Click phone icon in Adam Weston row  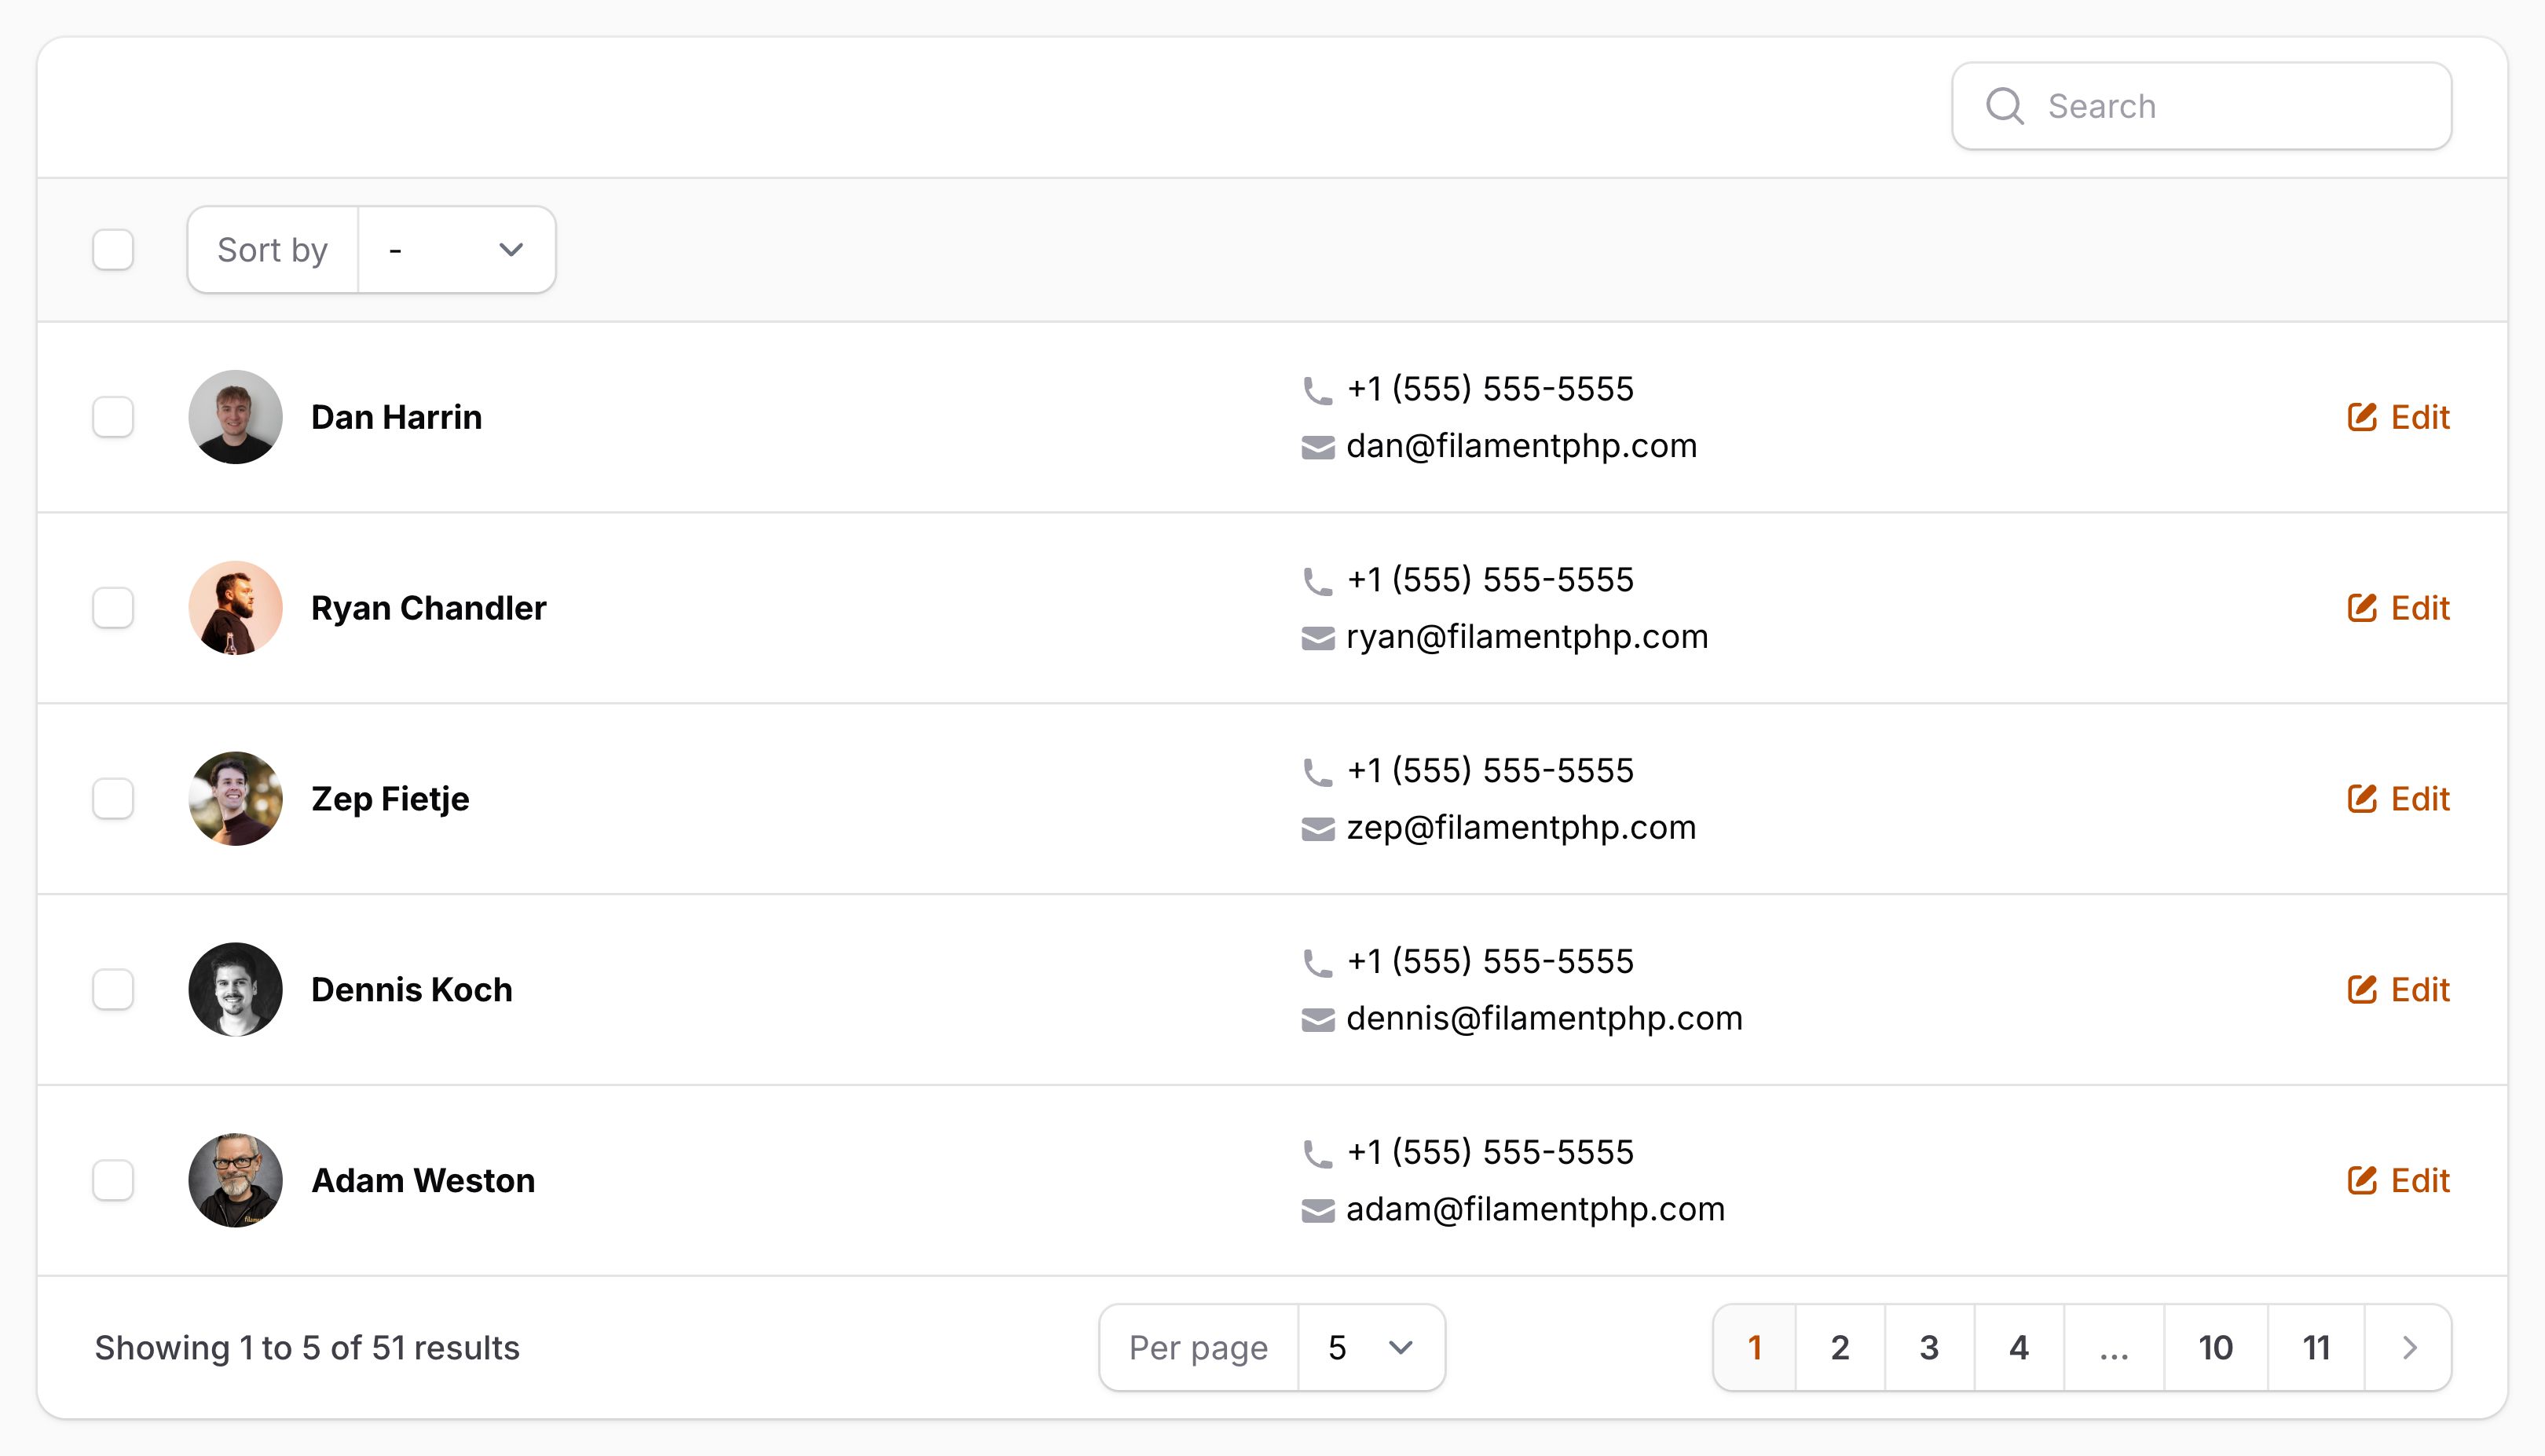(x=1318, y=1154)
